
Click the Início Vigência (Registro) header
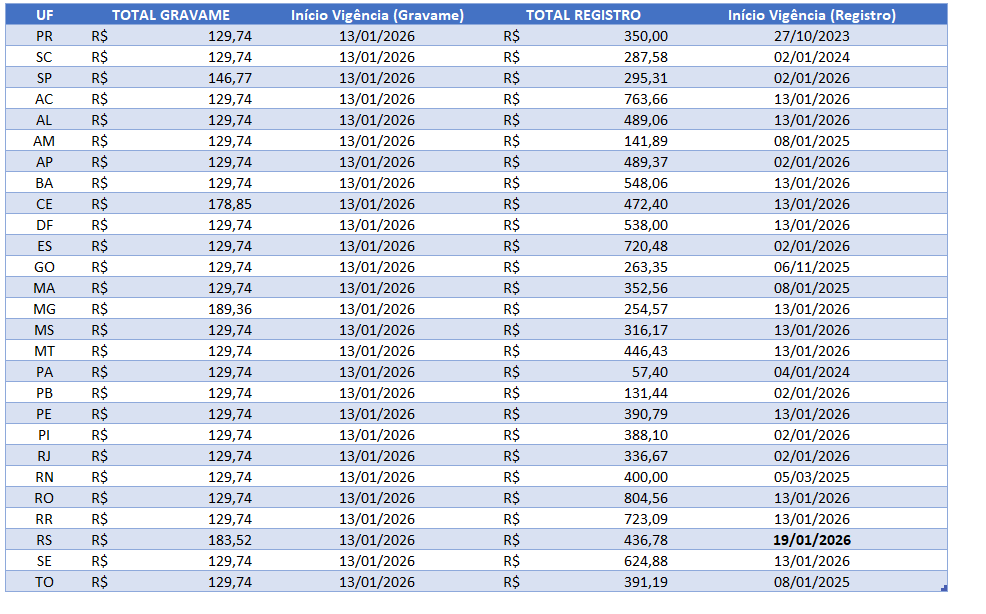[811, 15]
